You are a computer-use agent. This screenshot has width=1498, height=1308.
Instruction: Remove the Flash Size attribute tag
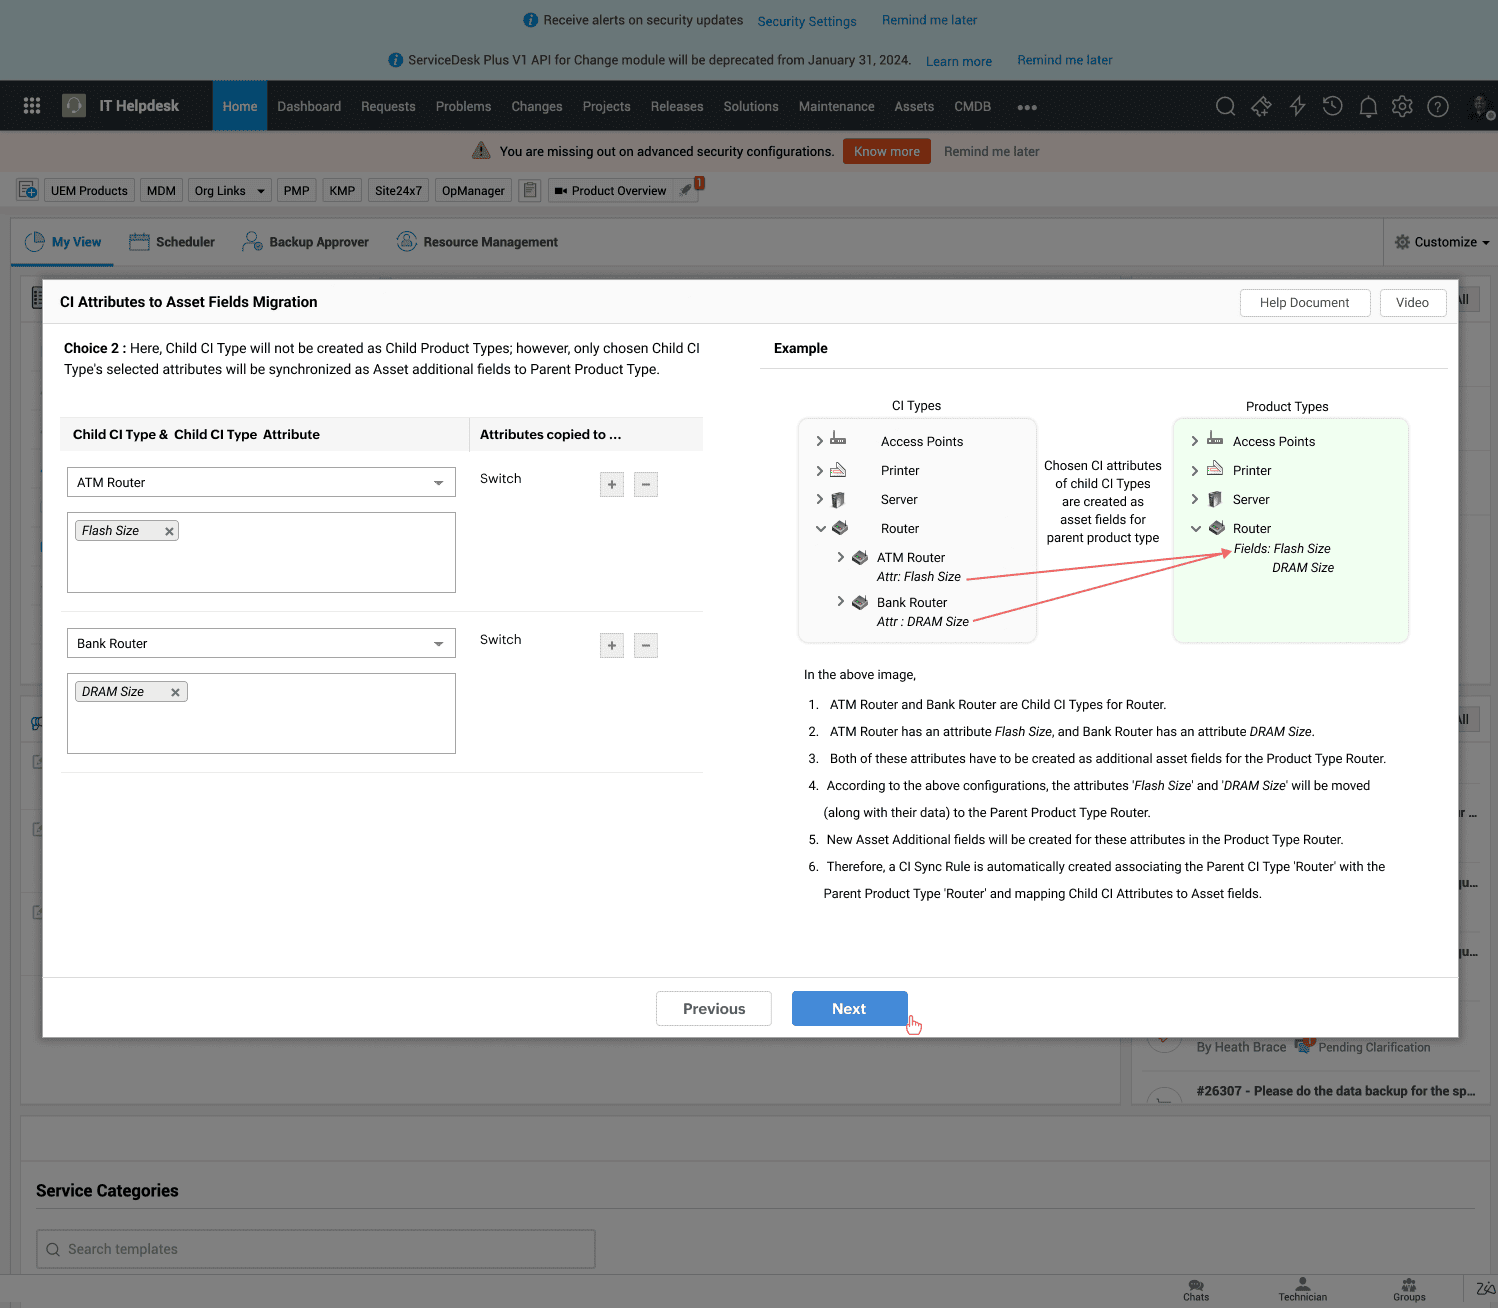[169, 532]
